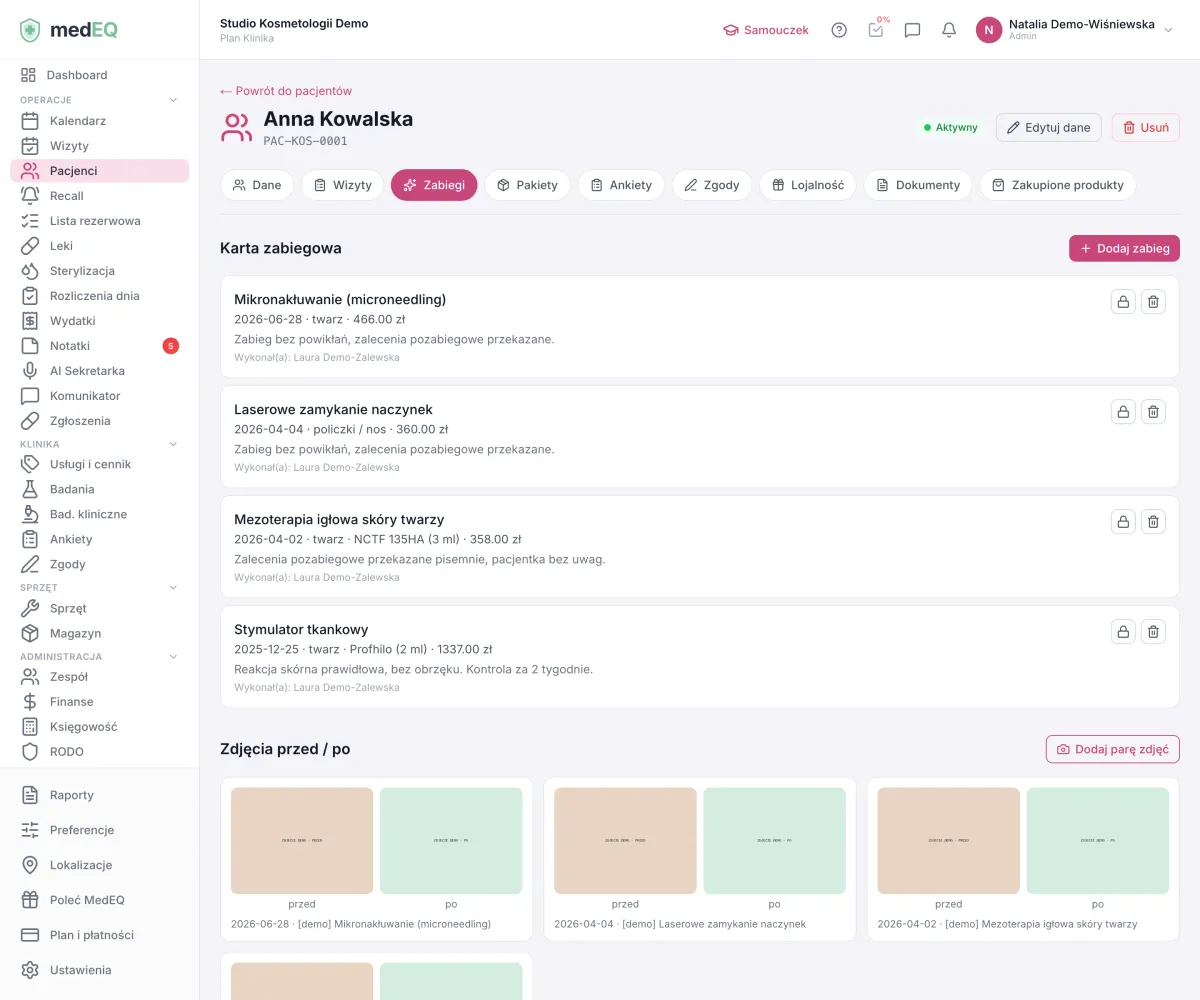Switch to the Pakiety tab

[x=527, y=185]
